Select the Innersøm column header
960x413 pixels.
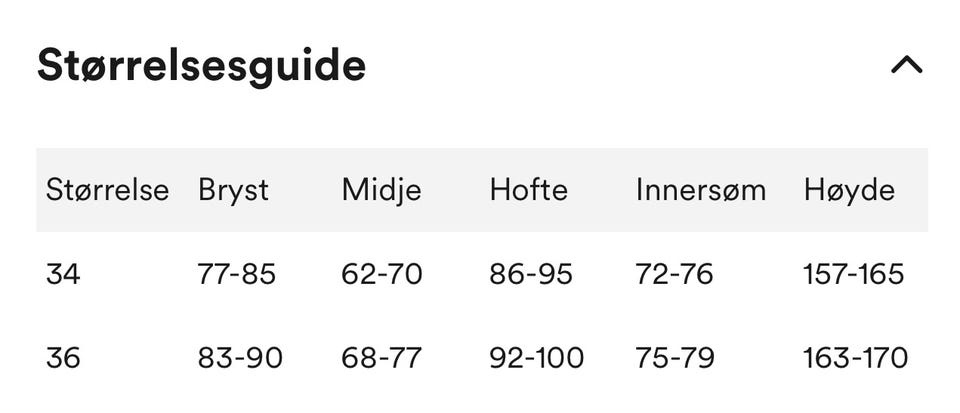coord(701,190)
